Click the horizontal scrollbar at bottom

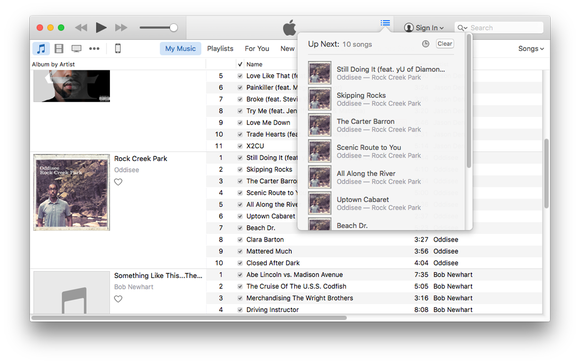[x=189, y=317]
